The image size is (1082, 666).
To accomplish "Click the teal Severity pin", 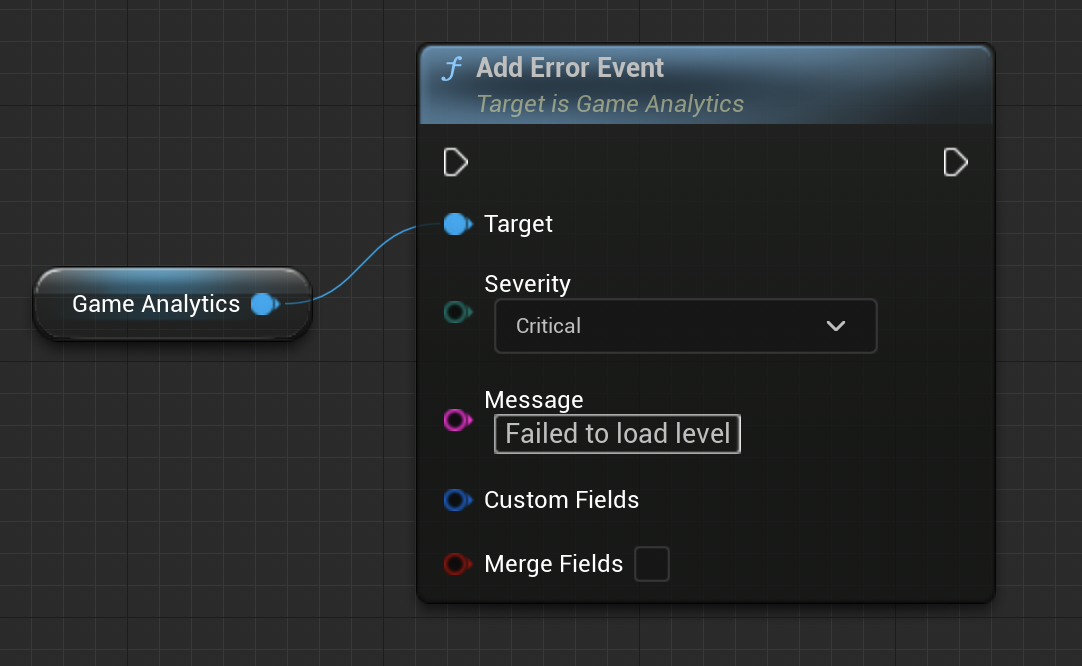I will 456,313.
